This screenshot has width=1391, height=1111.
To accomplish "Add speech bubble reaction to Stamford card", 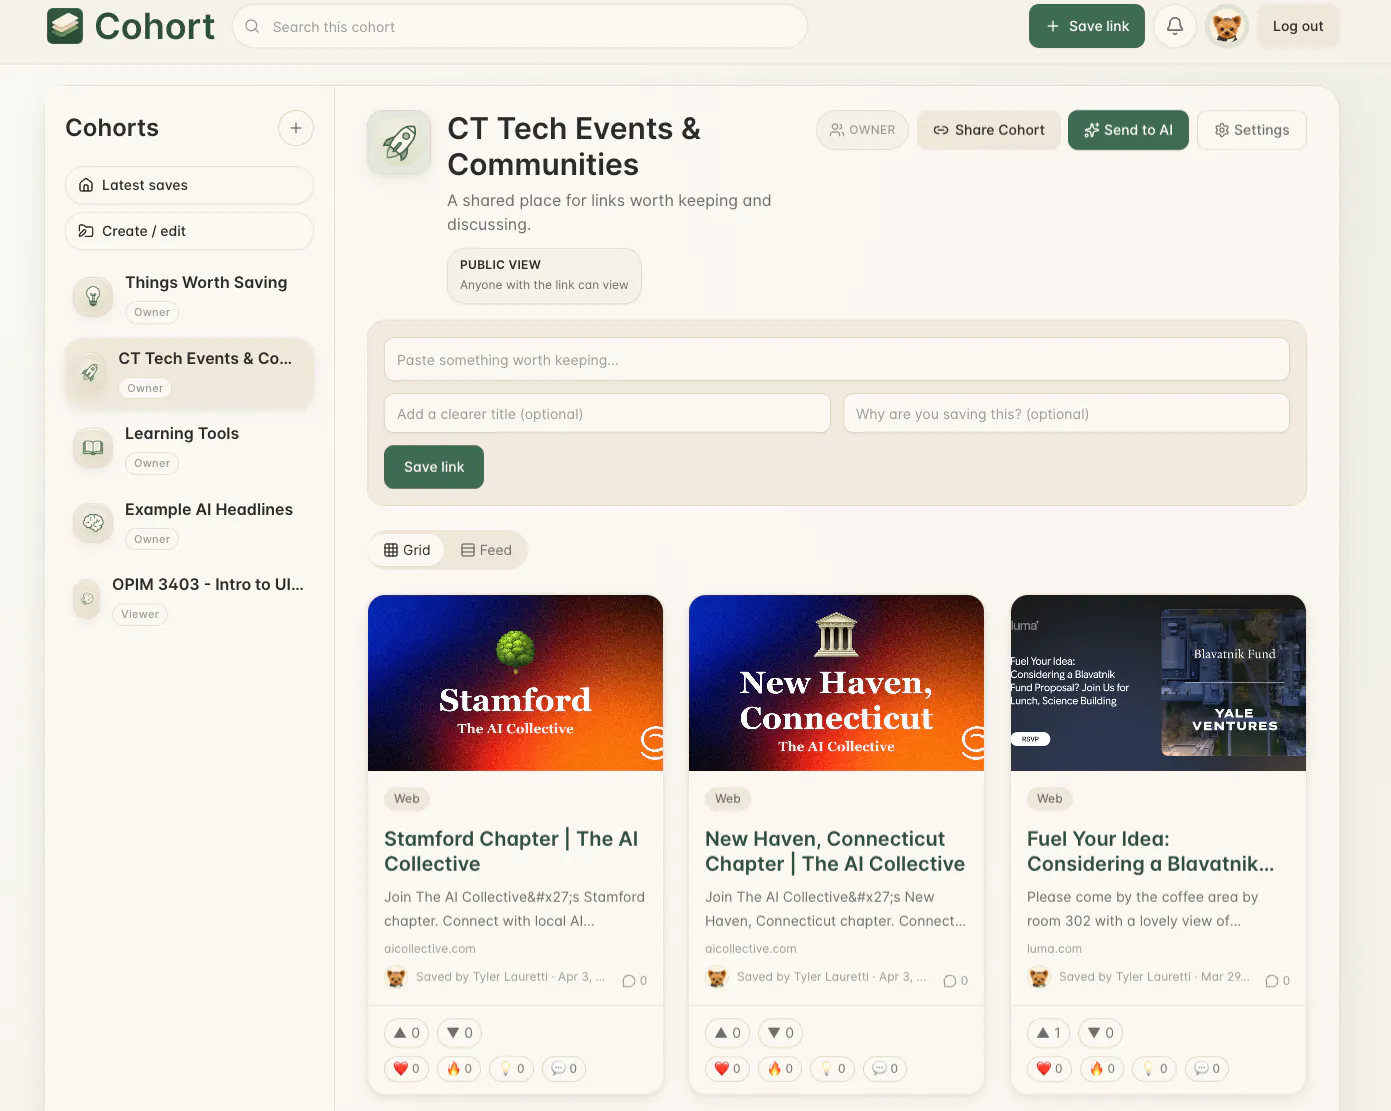I will [x=564, y=1069].
